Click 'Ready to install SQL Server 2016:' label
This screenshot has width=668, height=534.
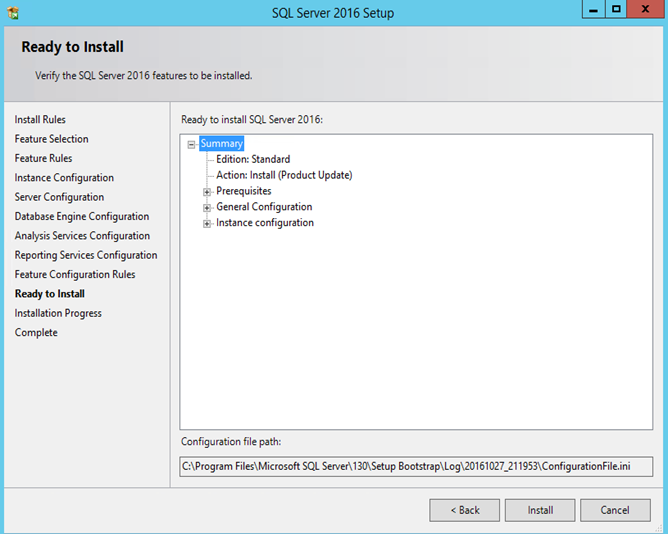tap(252, 120)
